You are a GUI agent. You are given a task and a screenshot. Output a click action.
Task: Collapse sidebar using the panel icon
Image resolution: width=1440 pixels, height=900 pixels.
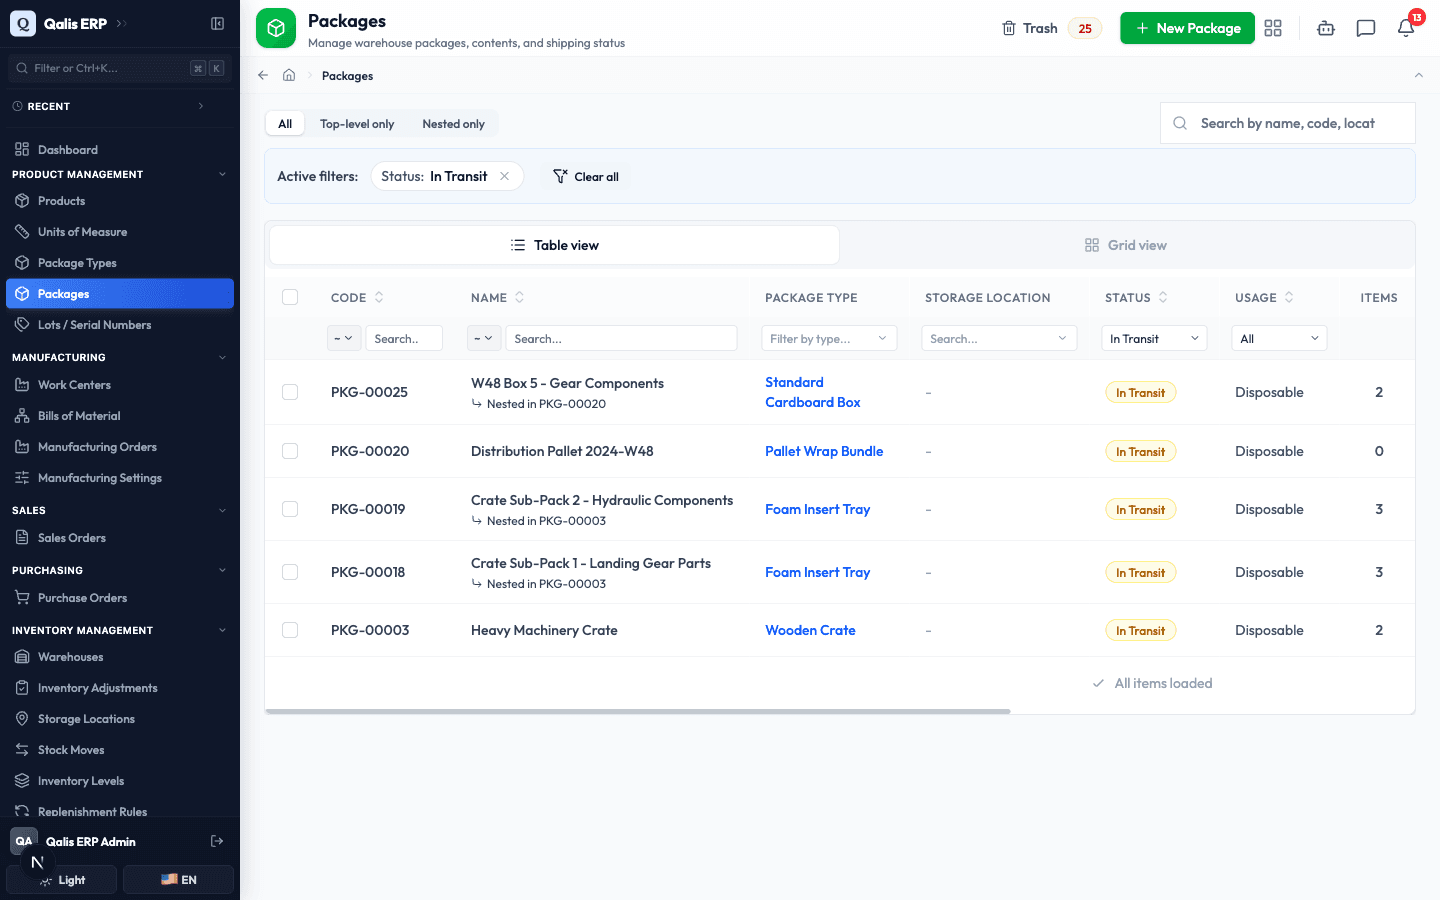(217, 23)
